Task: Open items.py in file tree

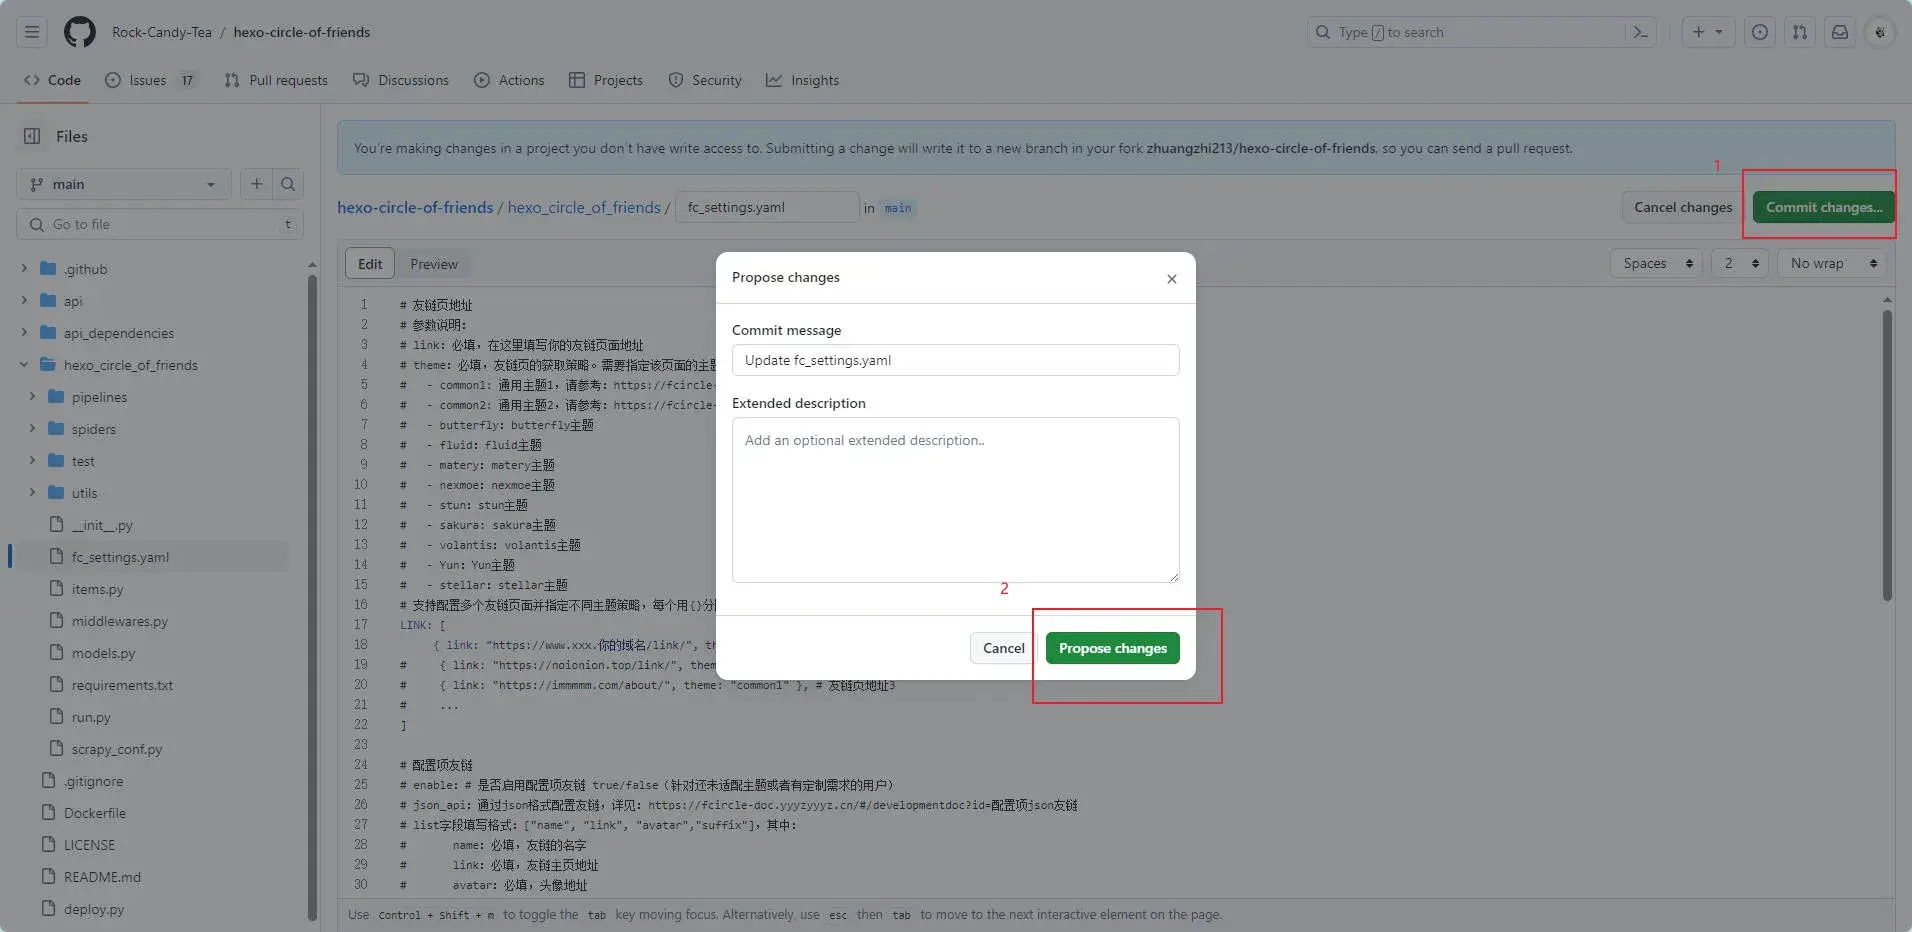Action: pos(97,589)
